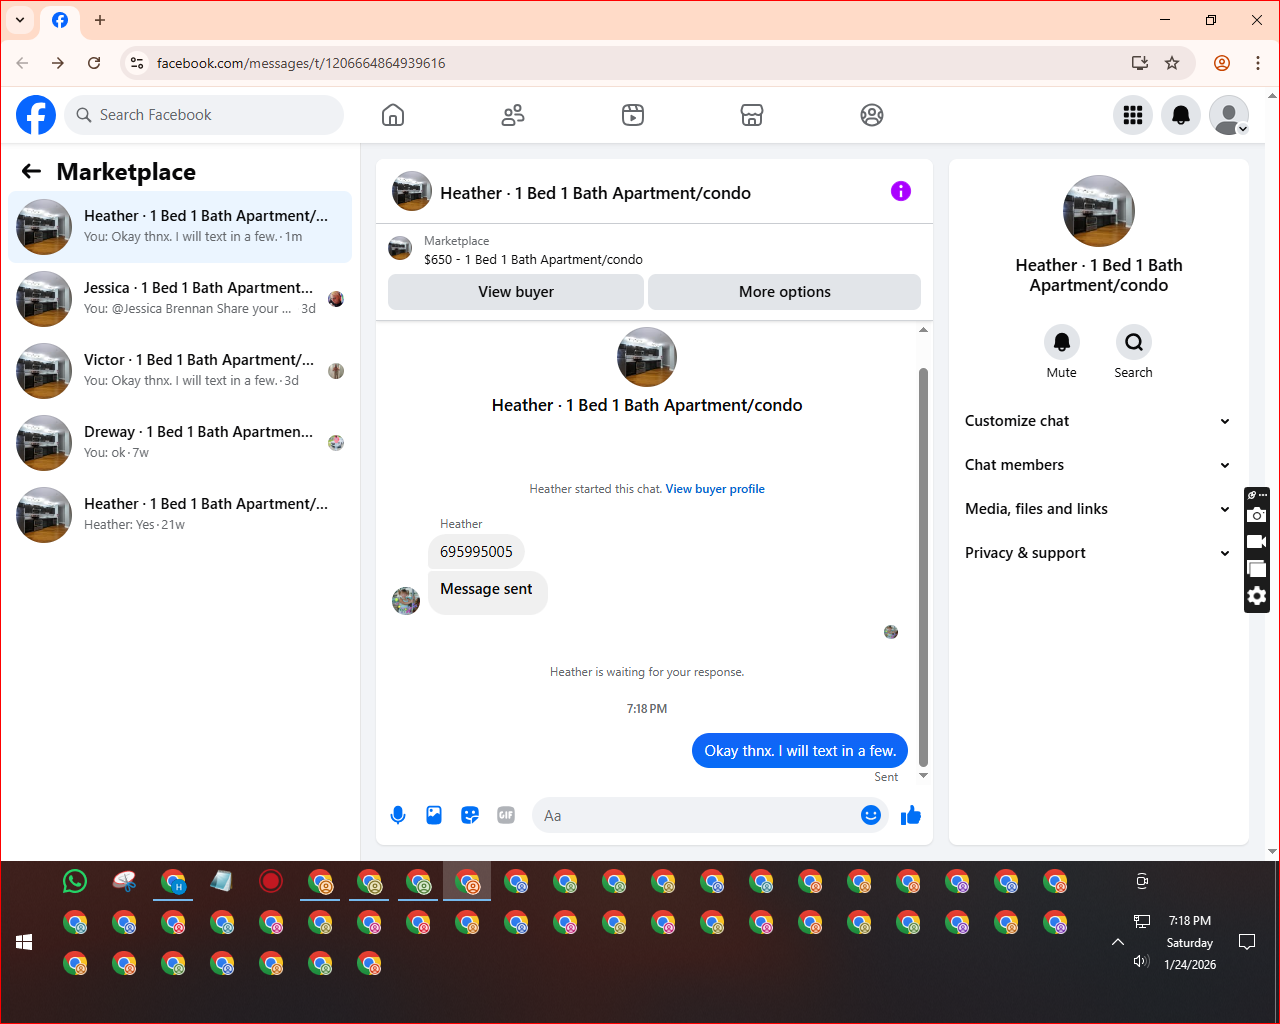Choose a GIF with the GIF icon
Image resolution: width=1280 pixels, height=1024 pixels.
506,815
